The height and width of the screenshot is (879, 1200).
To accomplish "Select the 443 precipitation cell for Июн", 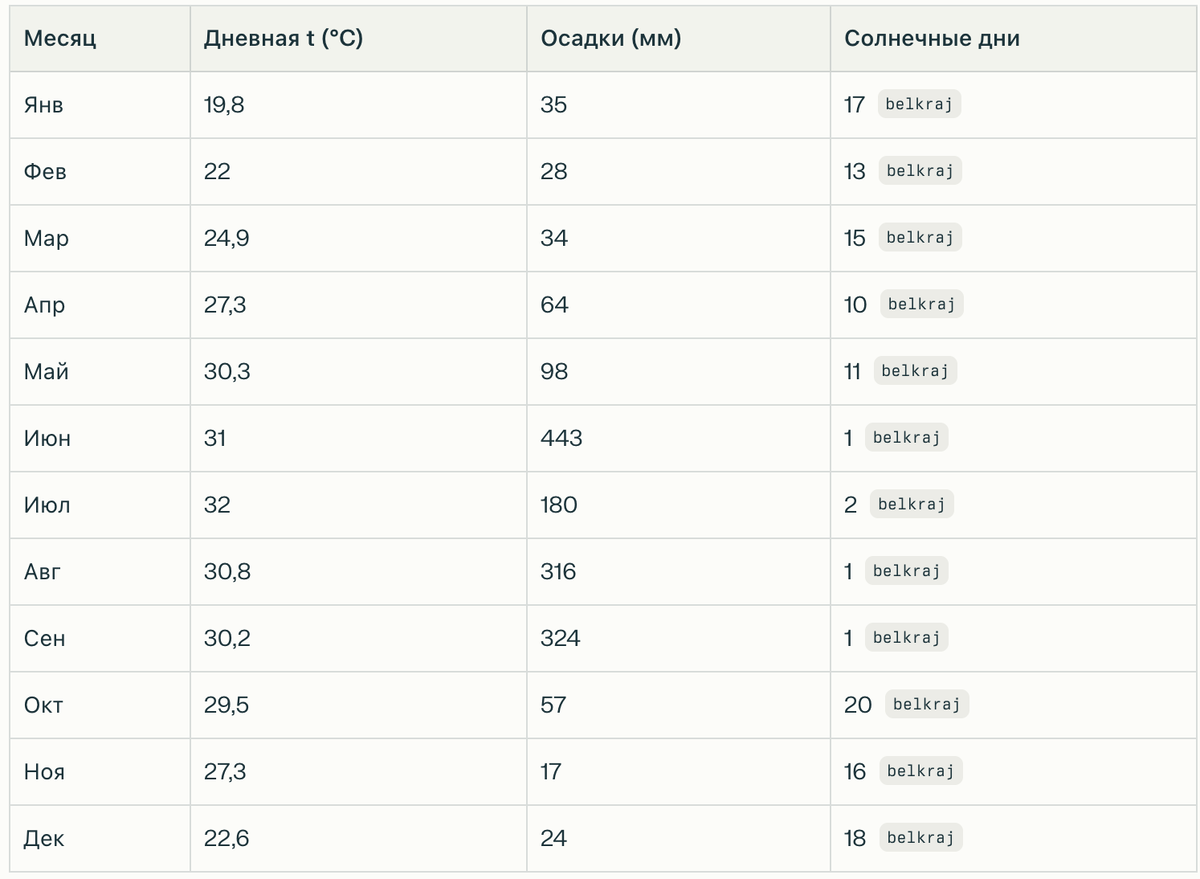I will tap(679, 438).
